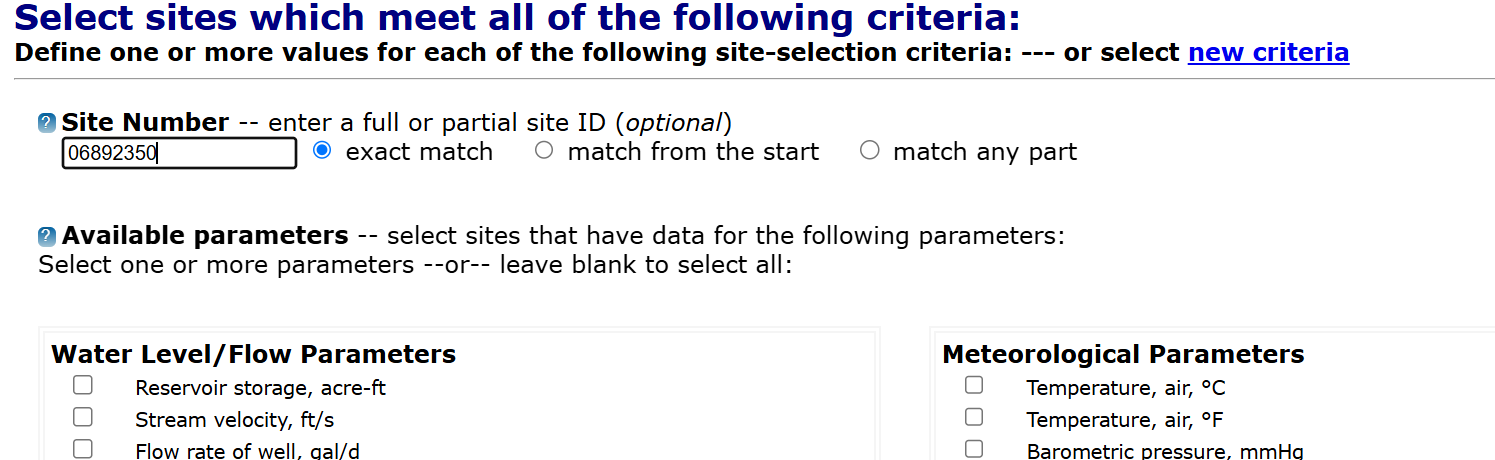
Task: Click the Site Number input field
Action: 179,153
